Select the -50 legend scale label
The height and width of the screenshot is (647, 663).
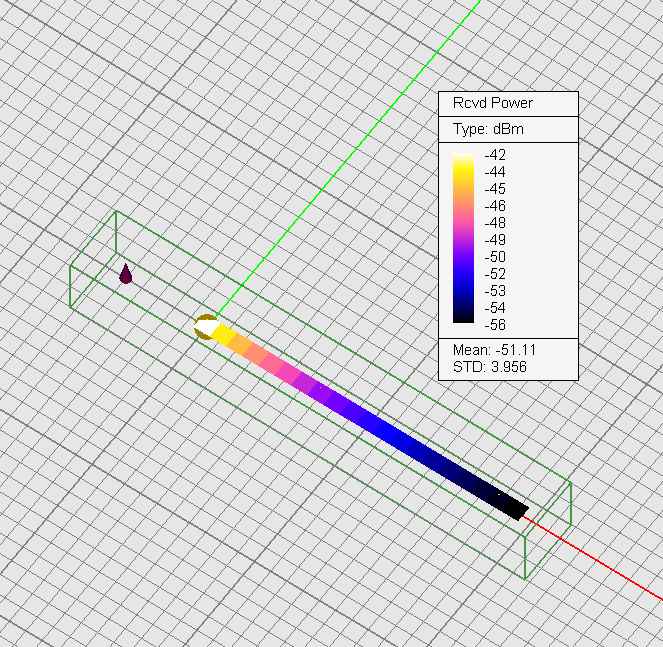coord(494,256)
